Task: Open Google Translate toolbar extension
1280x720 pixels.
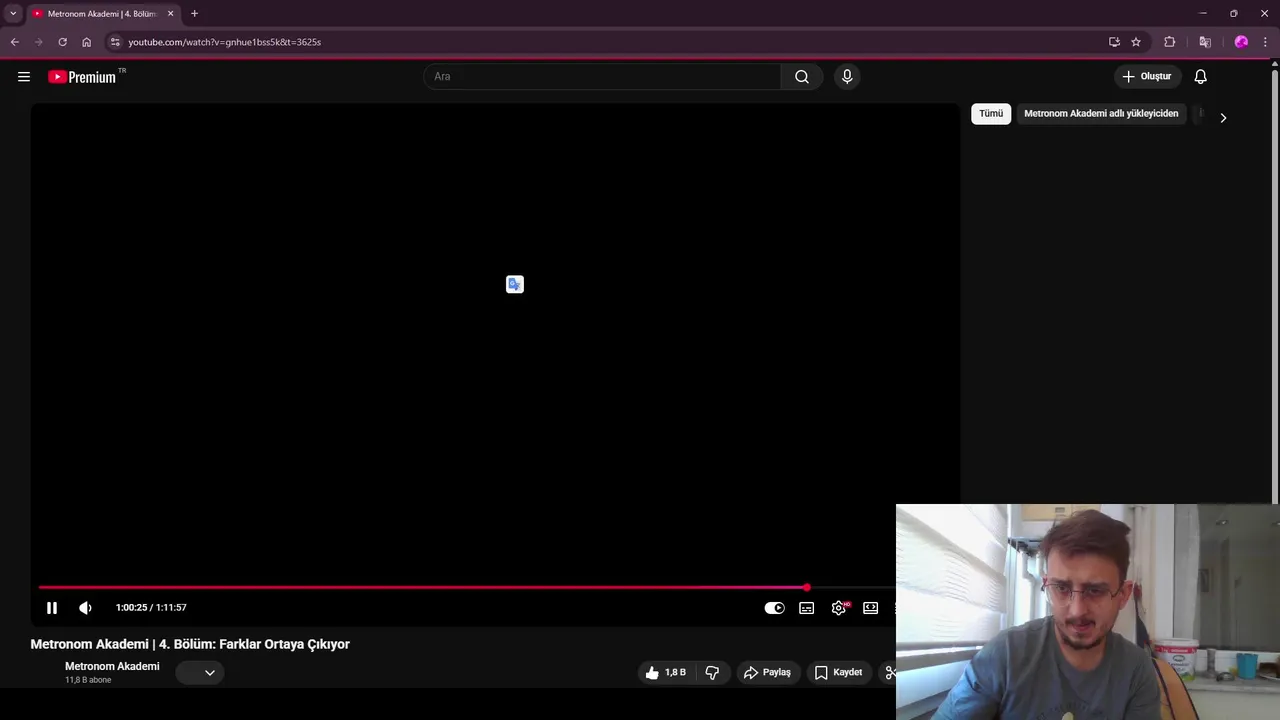Action: (x=1205, y=42)
